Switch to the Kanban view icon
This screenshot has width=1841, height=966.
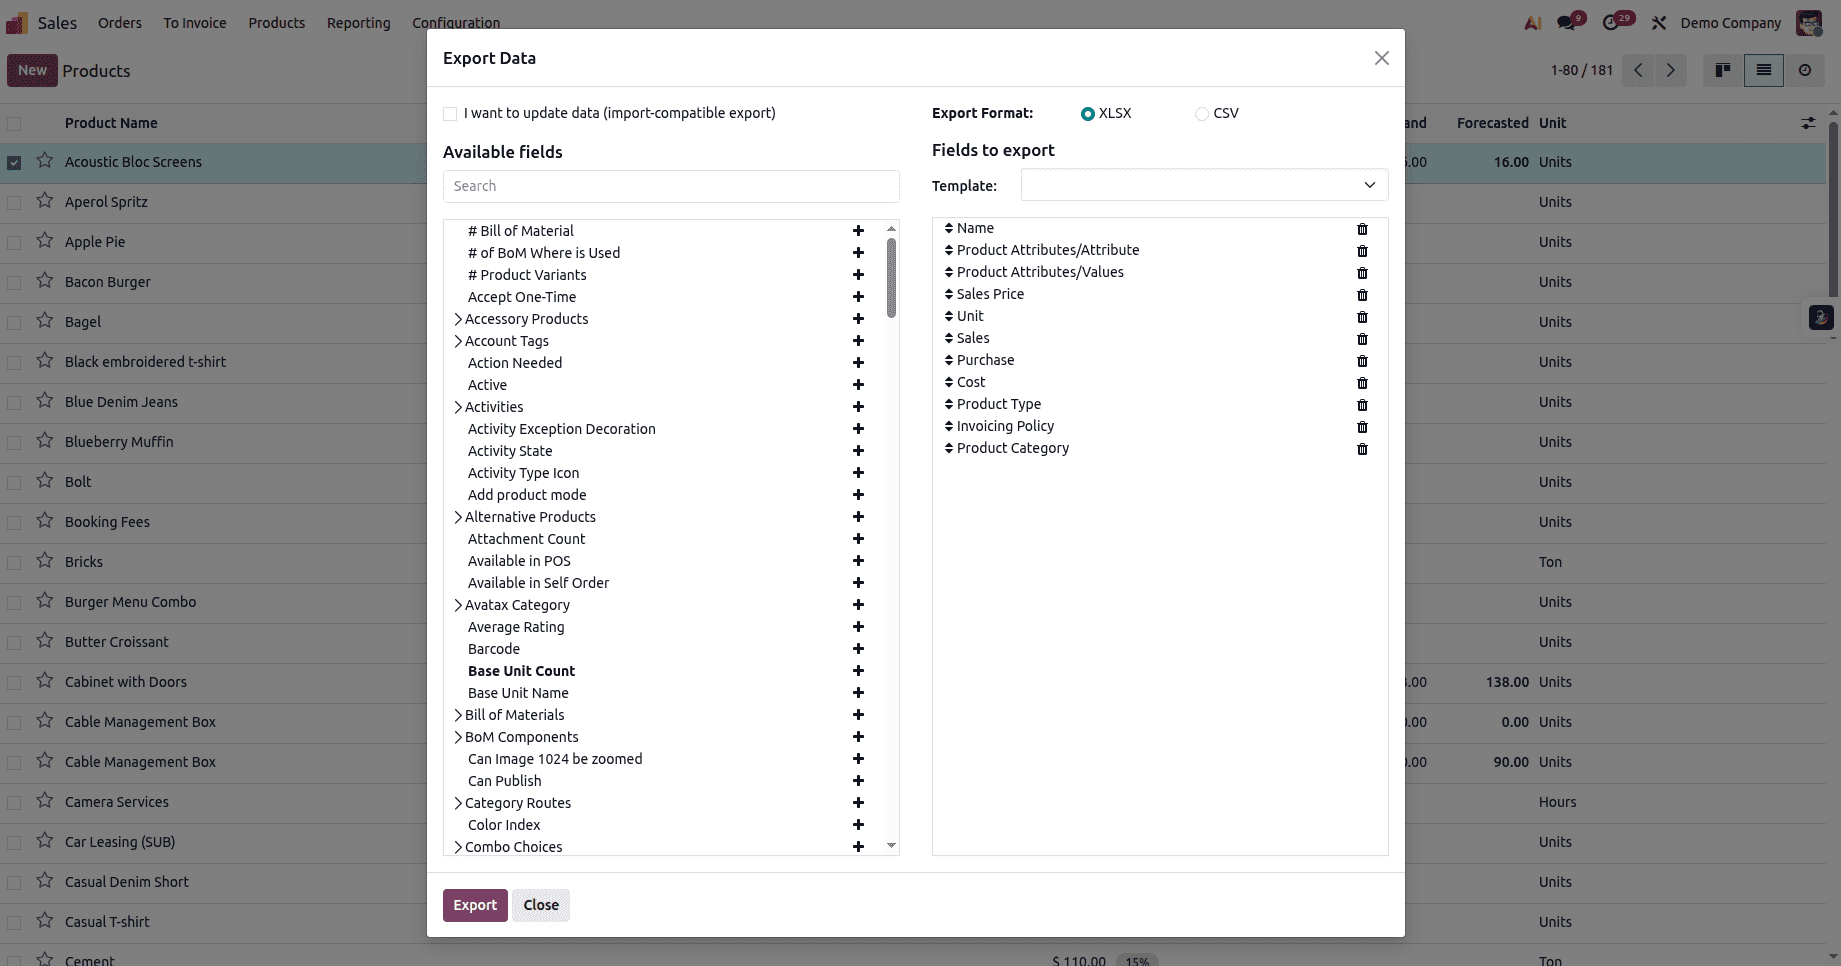(x=1722, y=70)
